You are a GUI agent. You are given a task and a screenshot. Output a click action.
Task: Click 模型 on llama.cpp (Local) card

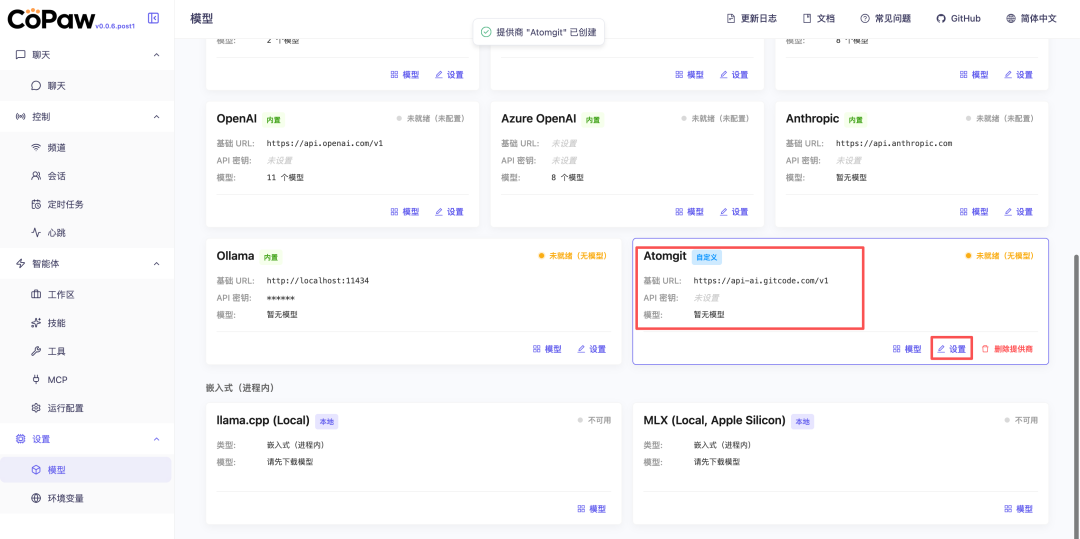coord(592,509)
